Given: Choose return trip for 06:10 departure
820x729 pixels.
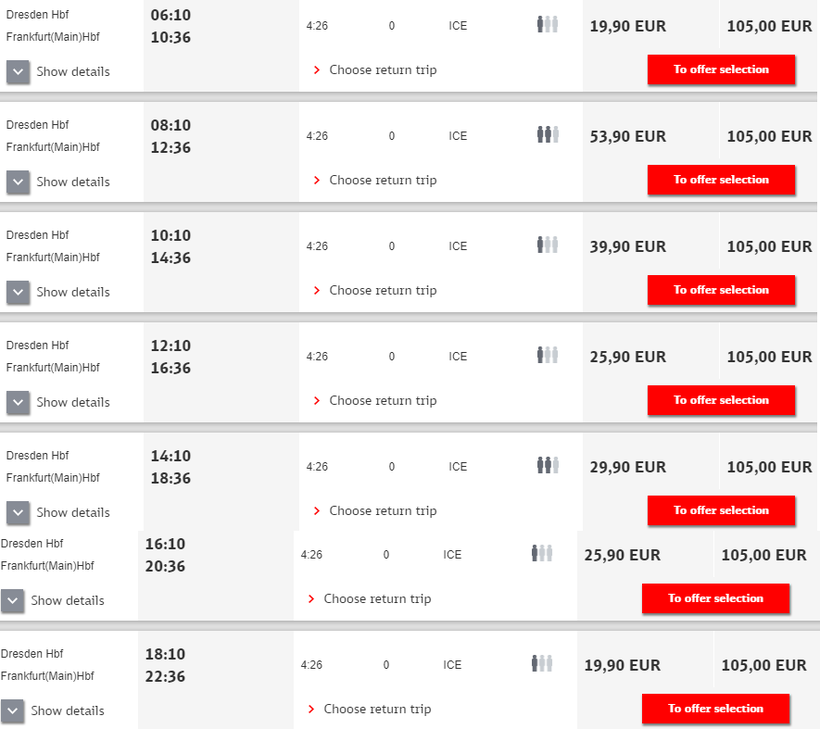Looking at the screenshot, I should click(x=382, y=70).
